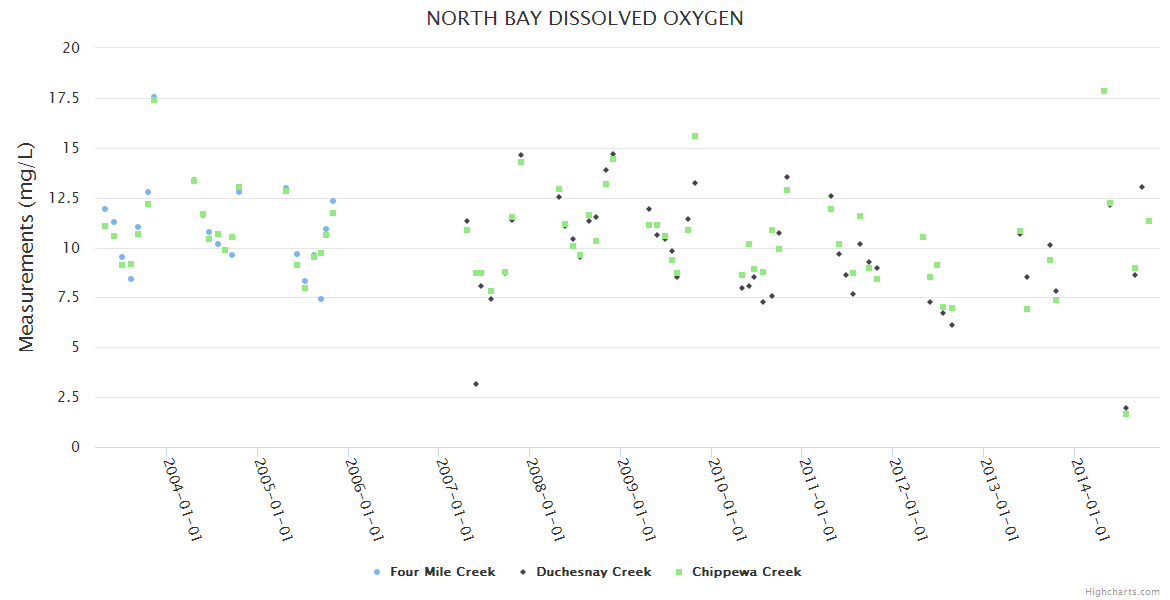The width and height of the screenshot is (1170, 600).
Task: Toggle Chippewa Creek series legend text
Action: tap(746, 572)
